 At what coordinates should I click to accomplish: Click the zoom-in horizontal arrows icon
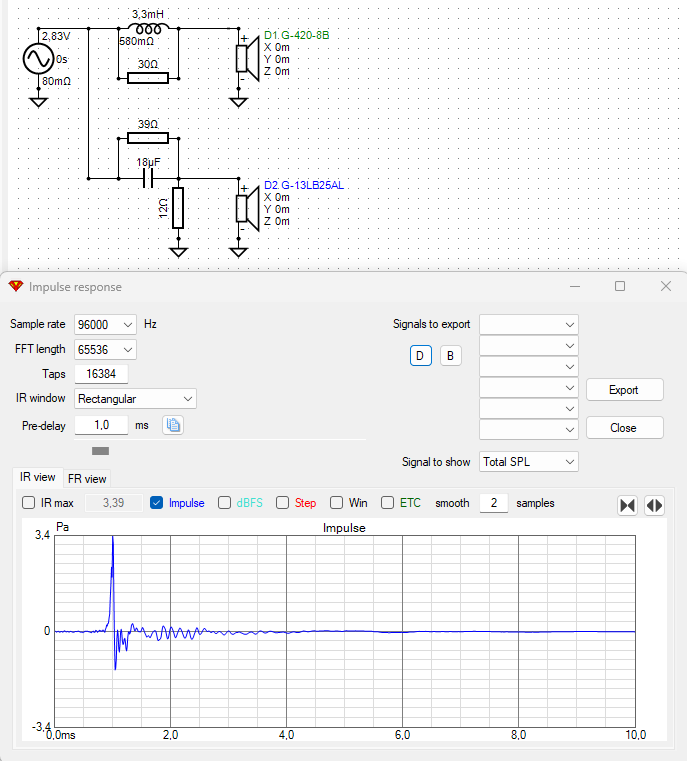pos(627,505)
